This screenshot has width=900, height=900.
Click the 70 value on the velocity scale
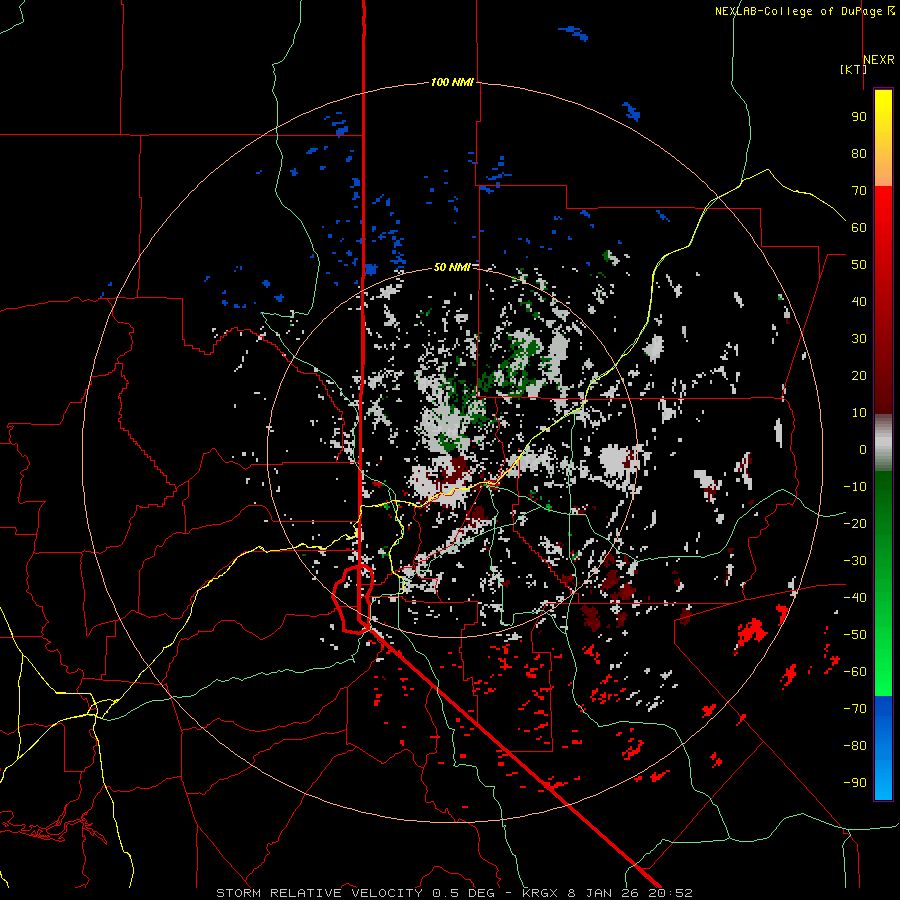[x=859, y=191]
